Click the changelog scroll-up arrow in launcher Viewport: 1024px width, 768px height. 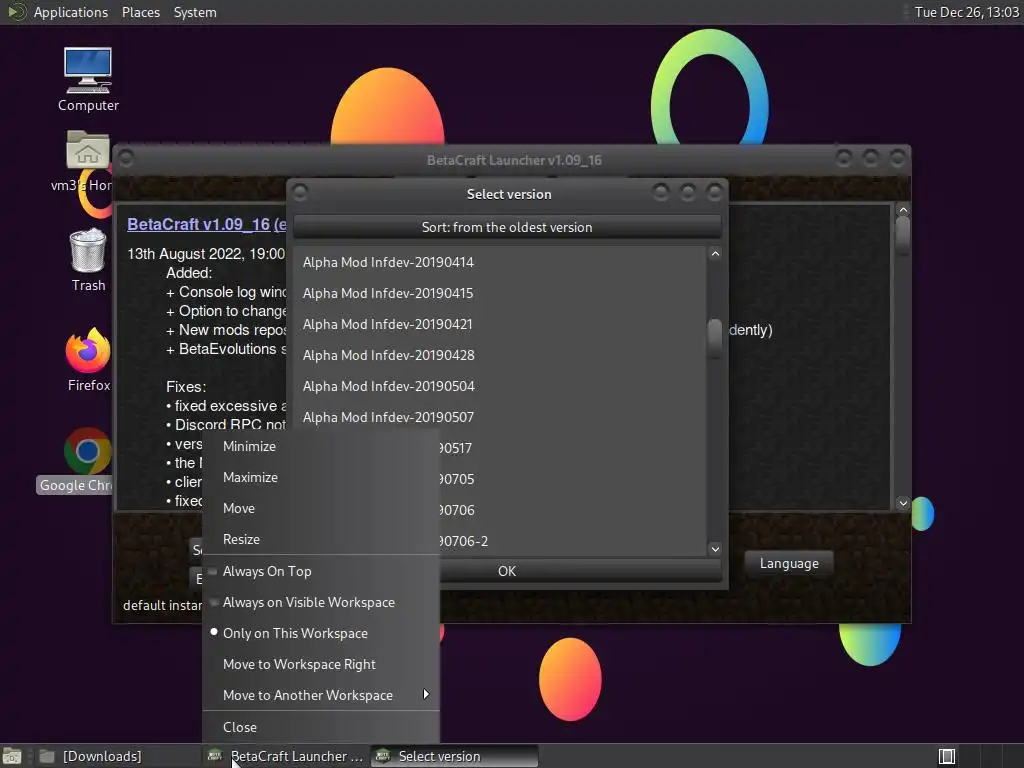click(x=903, y=210)
